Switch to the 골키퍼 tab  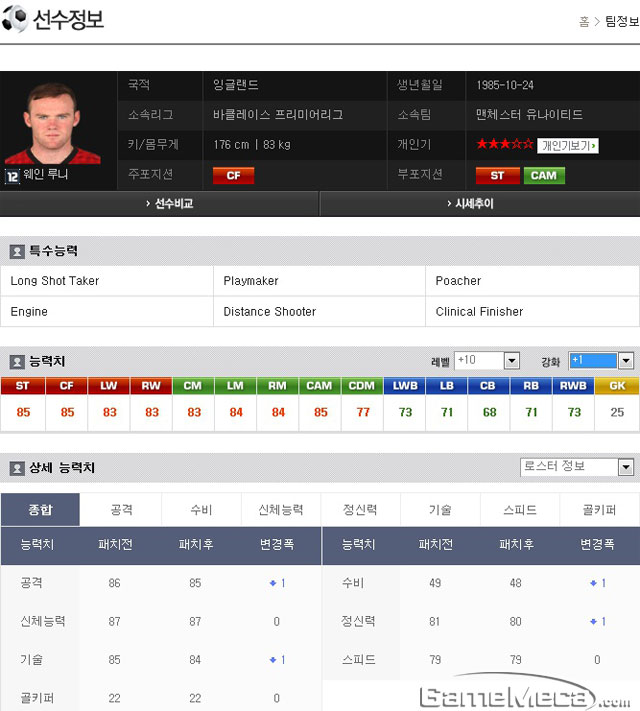coord(599,510)
